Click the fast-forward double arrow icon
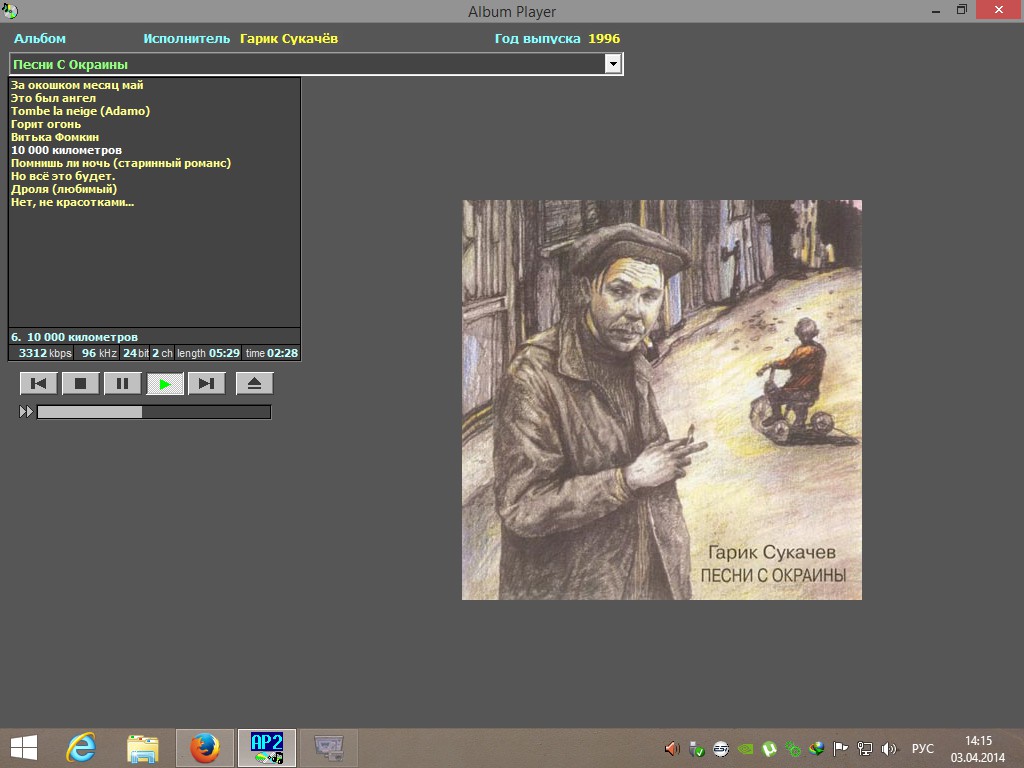 [25, 411]
